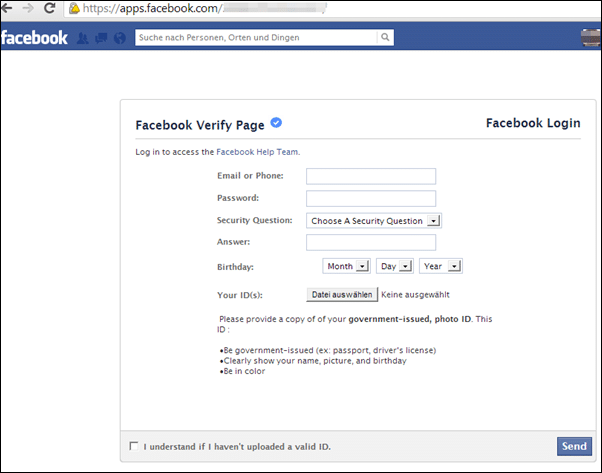602x473 pixels.
Task: Click the 'Be in color' bullet text
Action: pos(242,371)
